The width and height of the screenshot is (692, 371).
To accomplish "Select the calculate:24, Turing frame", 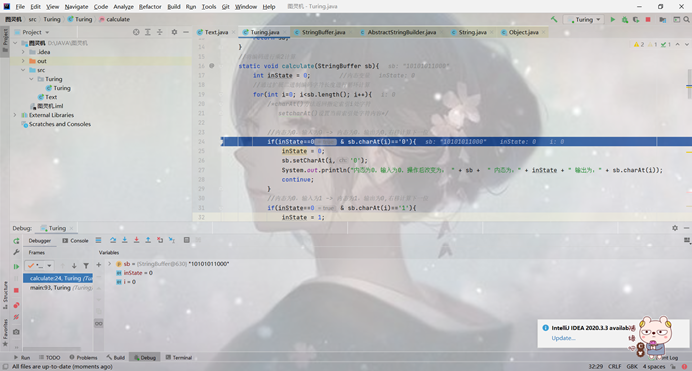I will pyautogui.click(x=58, y=278).
